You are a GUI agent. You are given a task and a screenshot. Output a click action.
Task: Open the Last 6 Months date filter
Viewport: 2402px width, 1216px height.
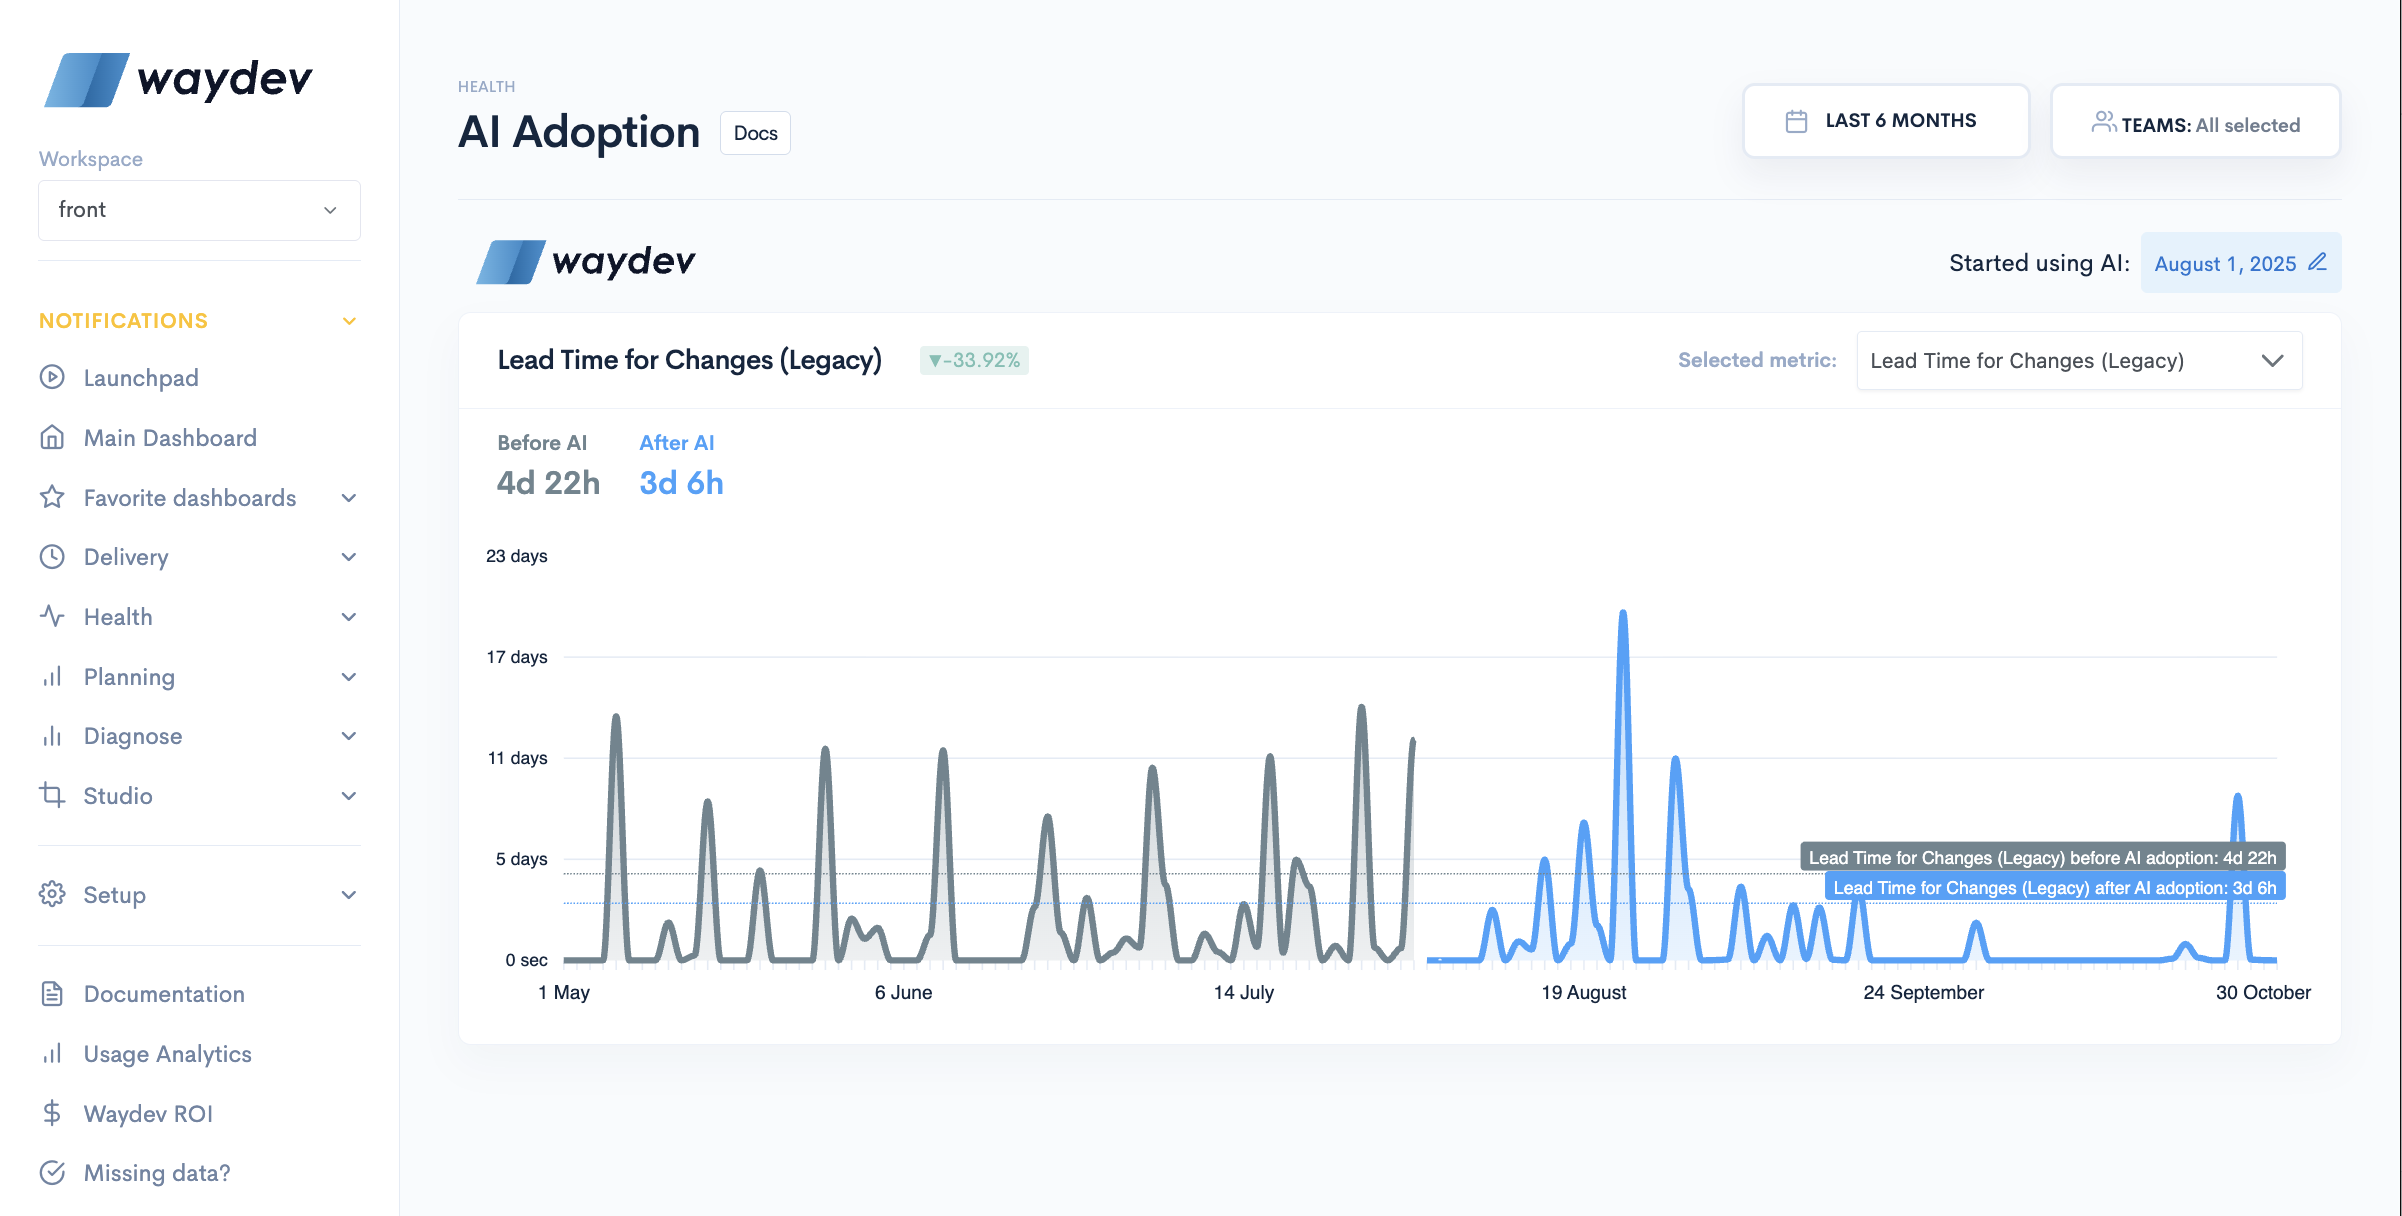(1885, 121)
